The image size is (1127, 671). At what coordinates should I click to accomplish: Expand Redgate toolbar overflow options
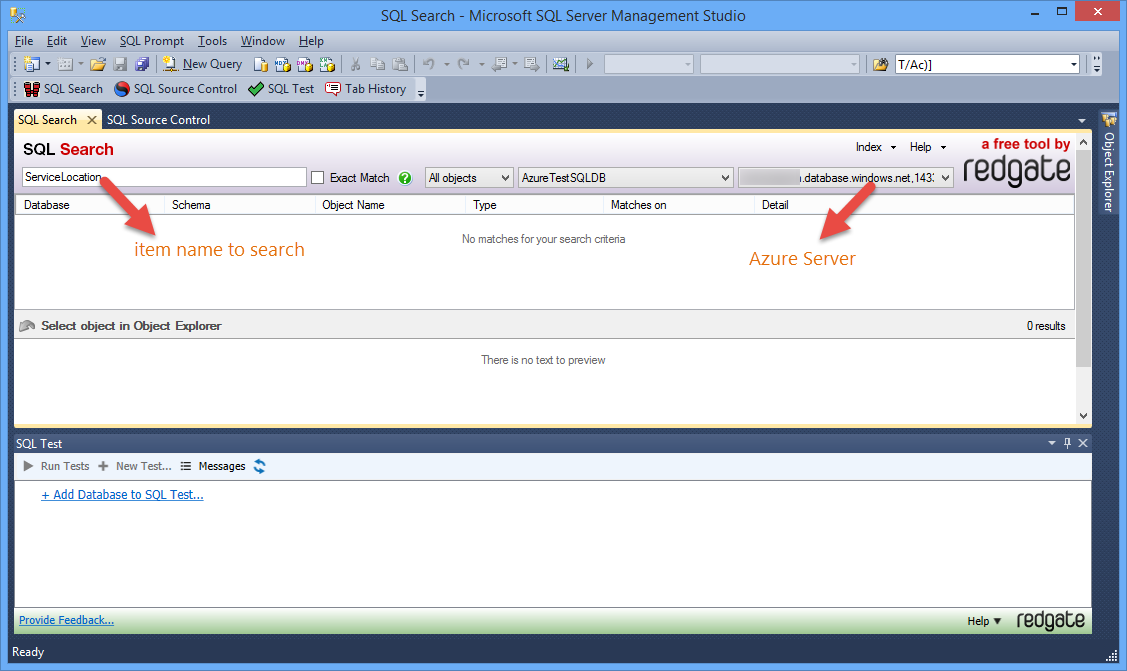pyautogui.click(x=420, y=91)
